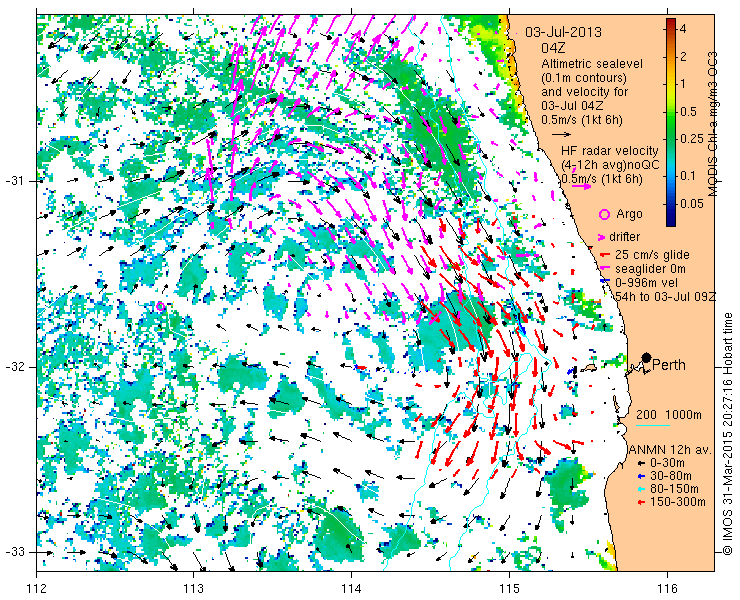The width and height of the screenshot is (740, 600).
Task: Click the cyan 200 1000m isobath legend line
Action: pos(653,425)
